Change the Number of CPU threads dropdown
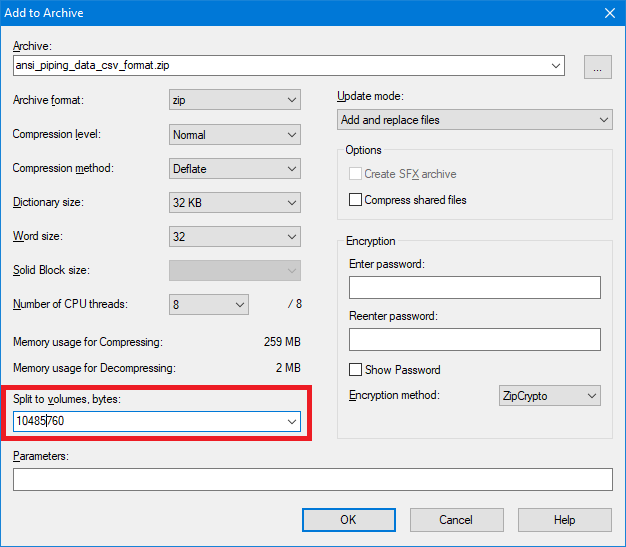 (209, 304)
